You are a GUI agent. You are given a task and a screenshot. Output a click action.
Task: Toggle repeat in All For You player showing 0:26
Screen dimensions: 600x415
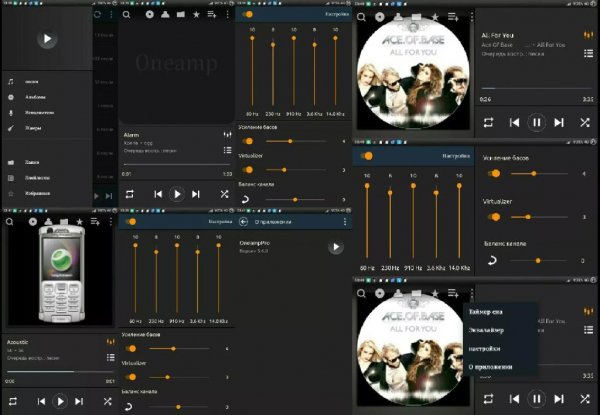click(488, 123)
